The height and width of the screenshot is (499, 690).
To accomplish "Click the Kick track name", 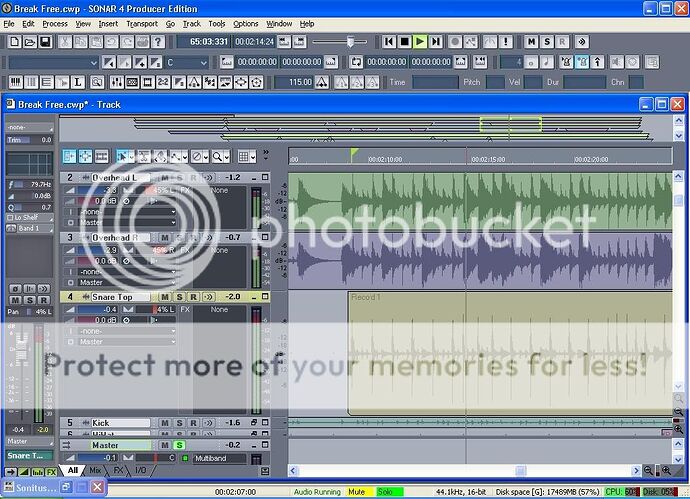I will (x=120, y=423).
